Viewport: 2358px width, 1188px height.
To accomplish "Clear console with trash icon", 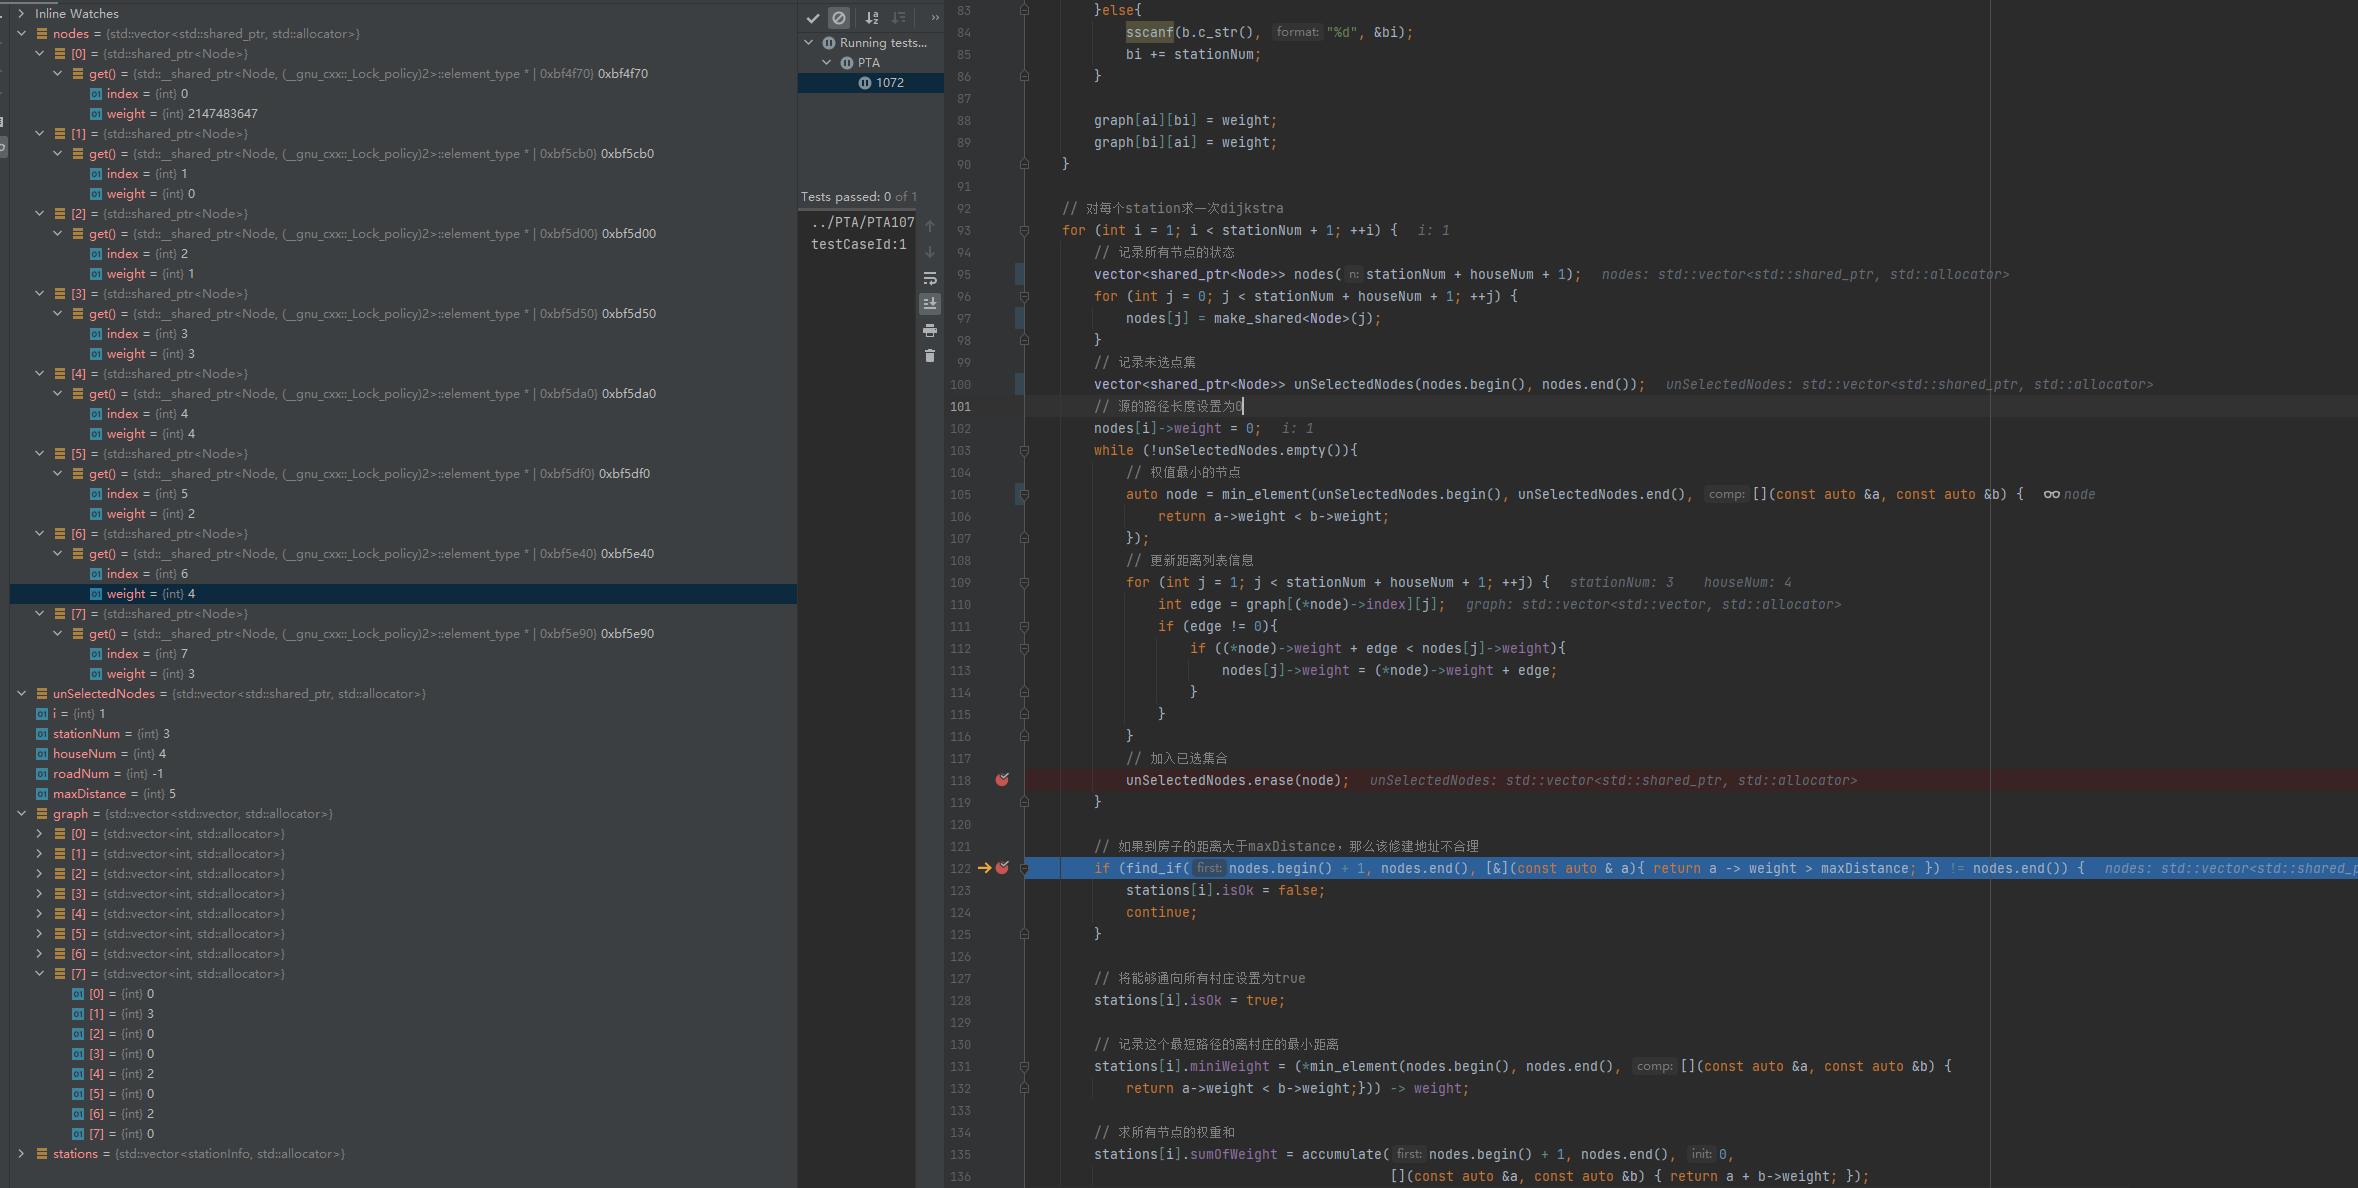I will click(930, 356).
